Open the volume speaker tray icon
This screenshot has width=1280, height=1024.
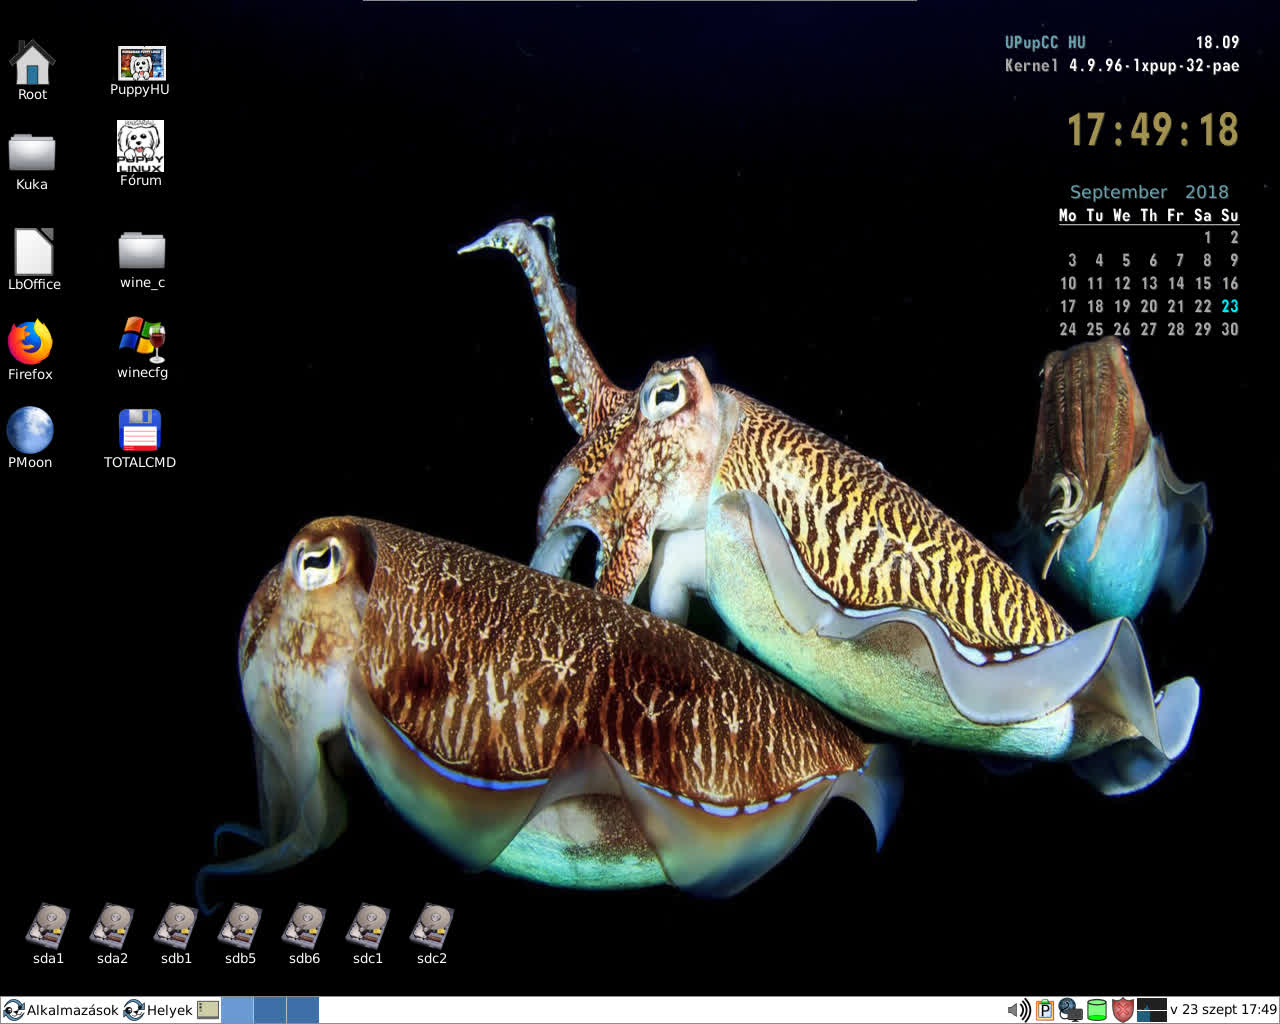coord(1018,1010)
